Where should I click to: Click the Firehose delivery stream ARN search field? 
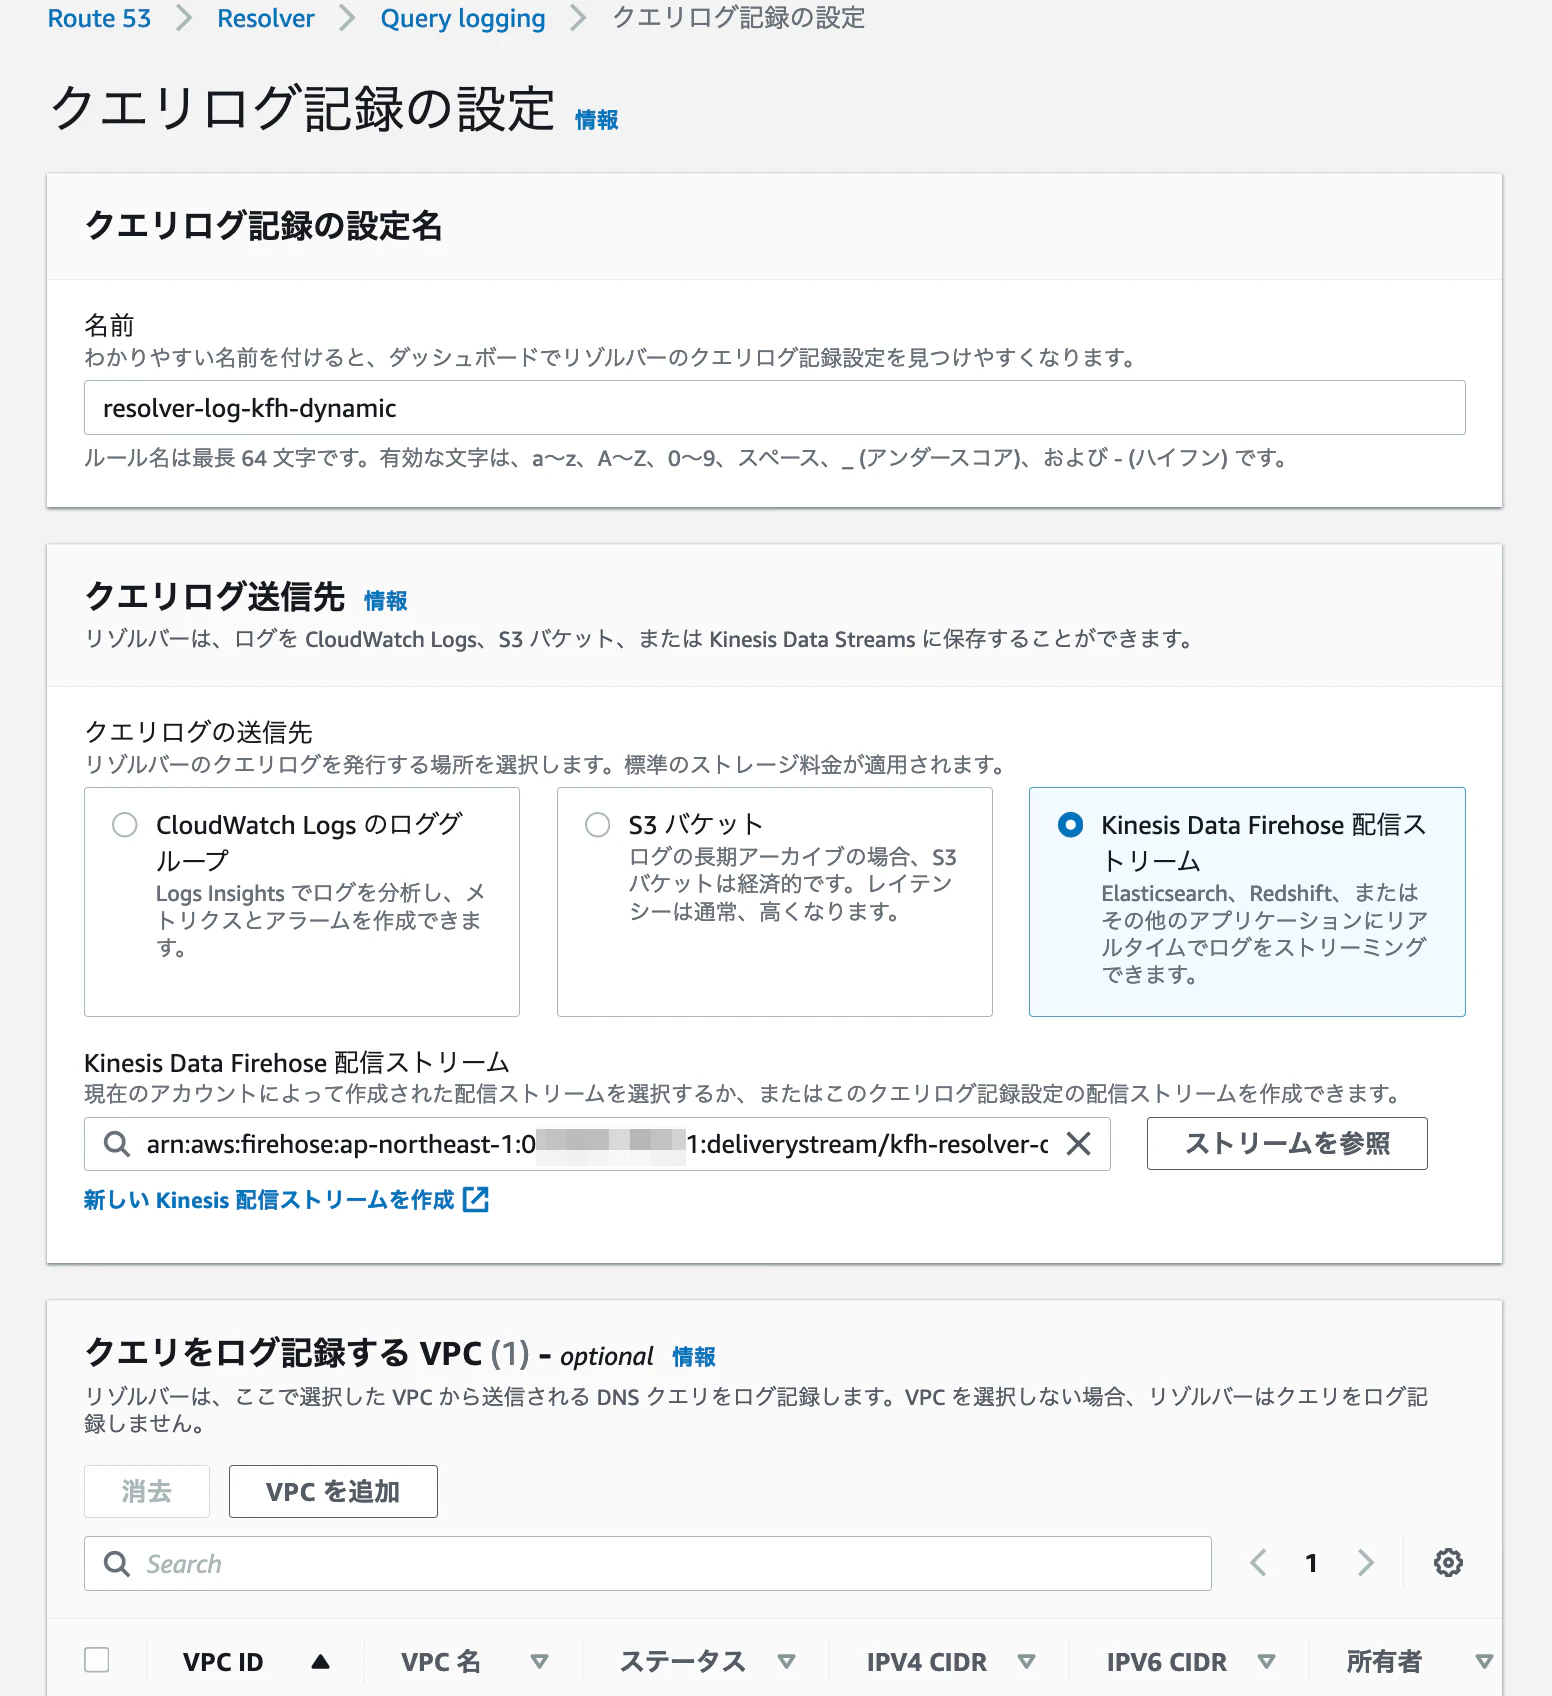click(x=597, y=1144)
